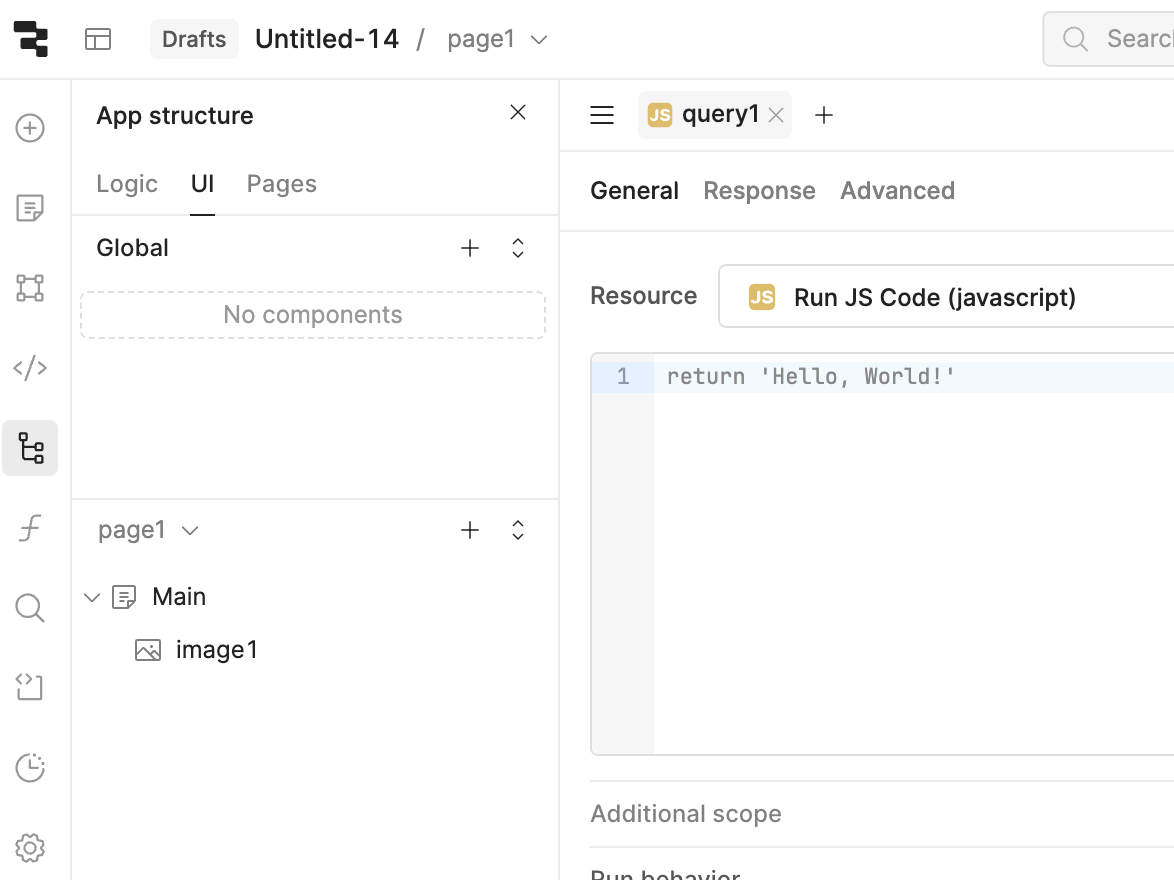The image size is (1174, 880).
Task: Open the Response tab of query1
Action: (759, 191)
